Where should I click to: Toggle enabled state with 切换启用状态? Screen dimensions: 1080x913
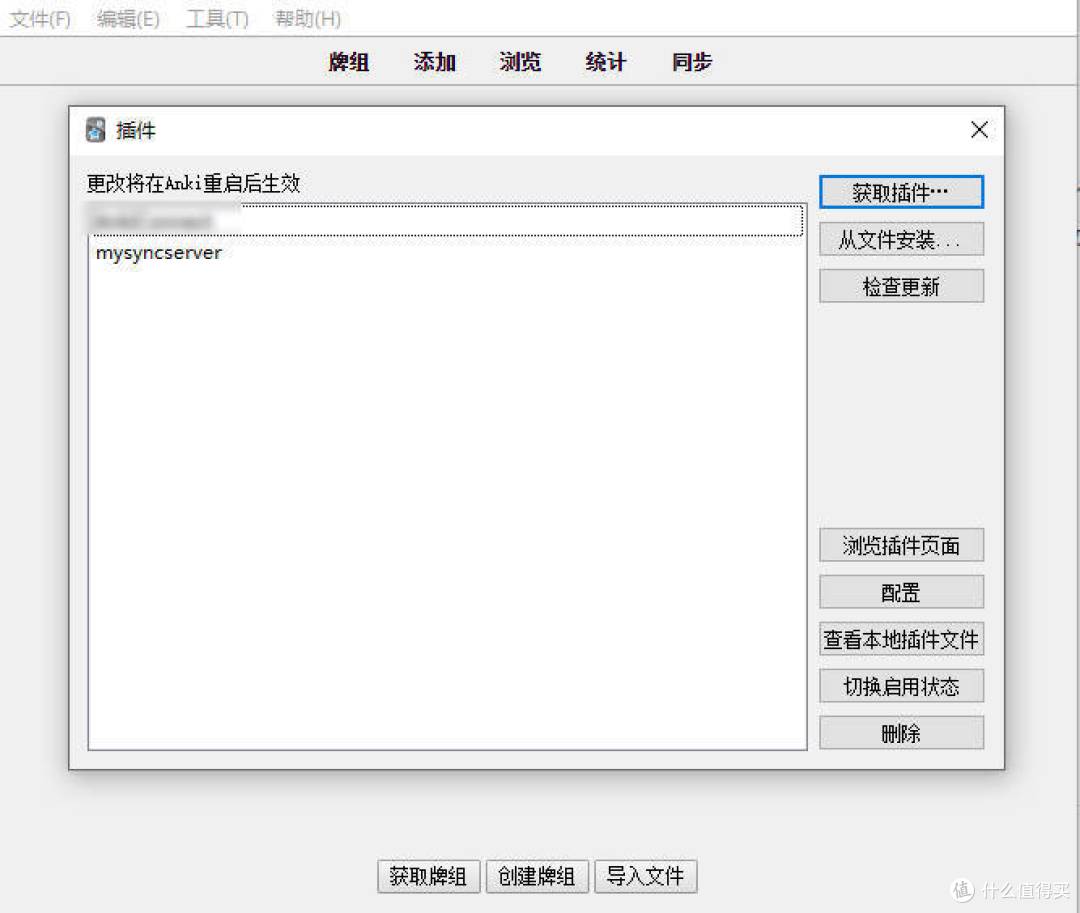point(899,685)
